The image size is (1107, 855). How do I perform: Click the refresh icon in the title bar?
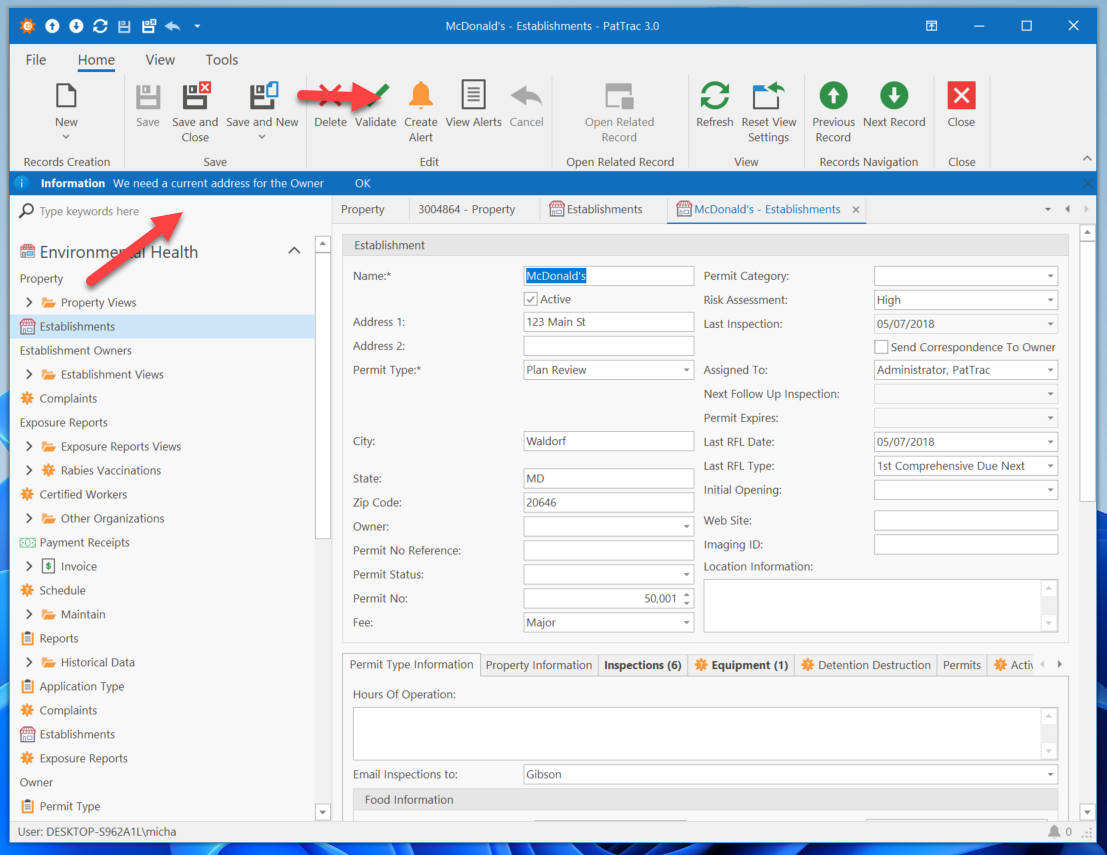pyautogui.click(x=100, y=26)
